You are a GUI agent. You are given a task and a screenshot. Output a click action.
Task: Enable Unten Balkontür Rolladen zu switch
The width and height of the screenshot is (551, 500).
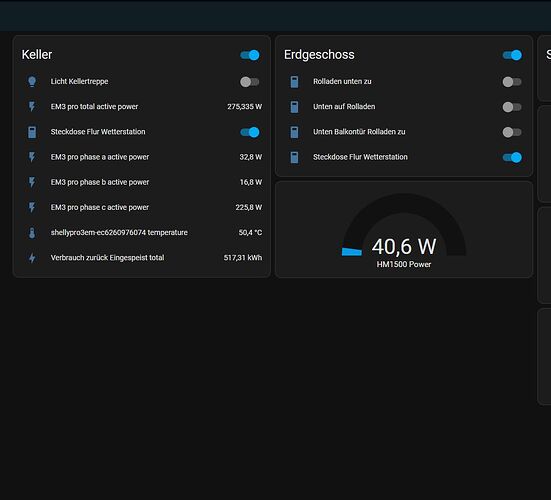(x=512, y=132)
